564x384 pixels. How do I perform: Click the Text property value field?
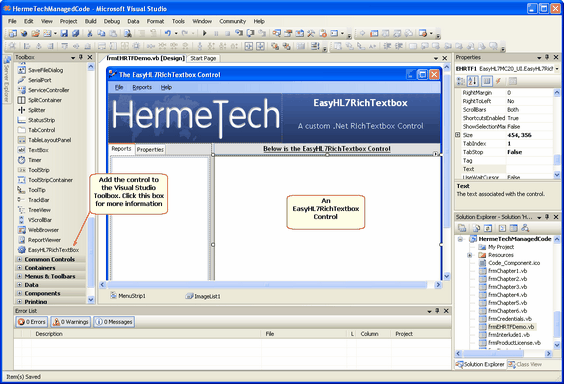tap(529, 169)
